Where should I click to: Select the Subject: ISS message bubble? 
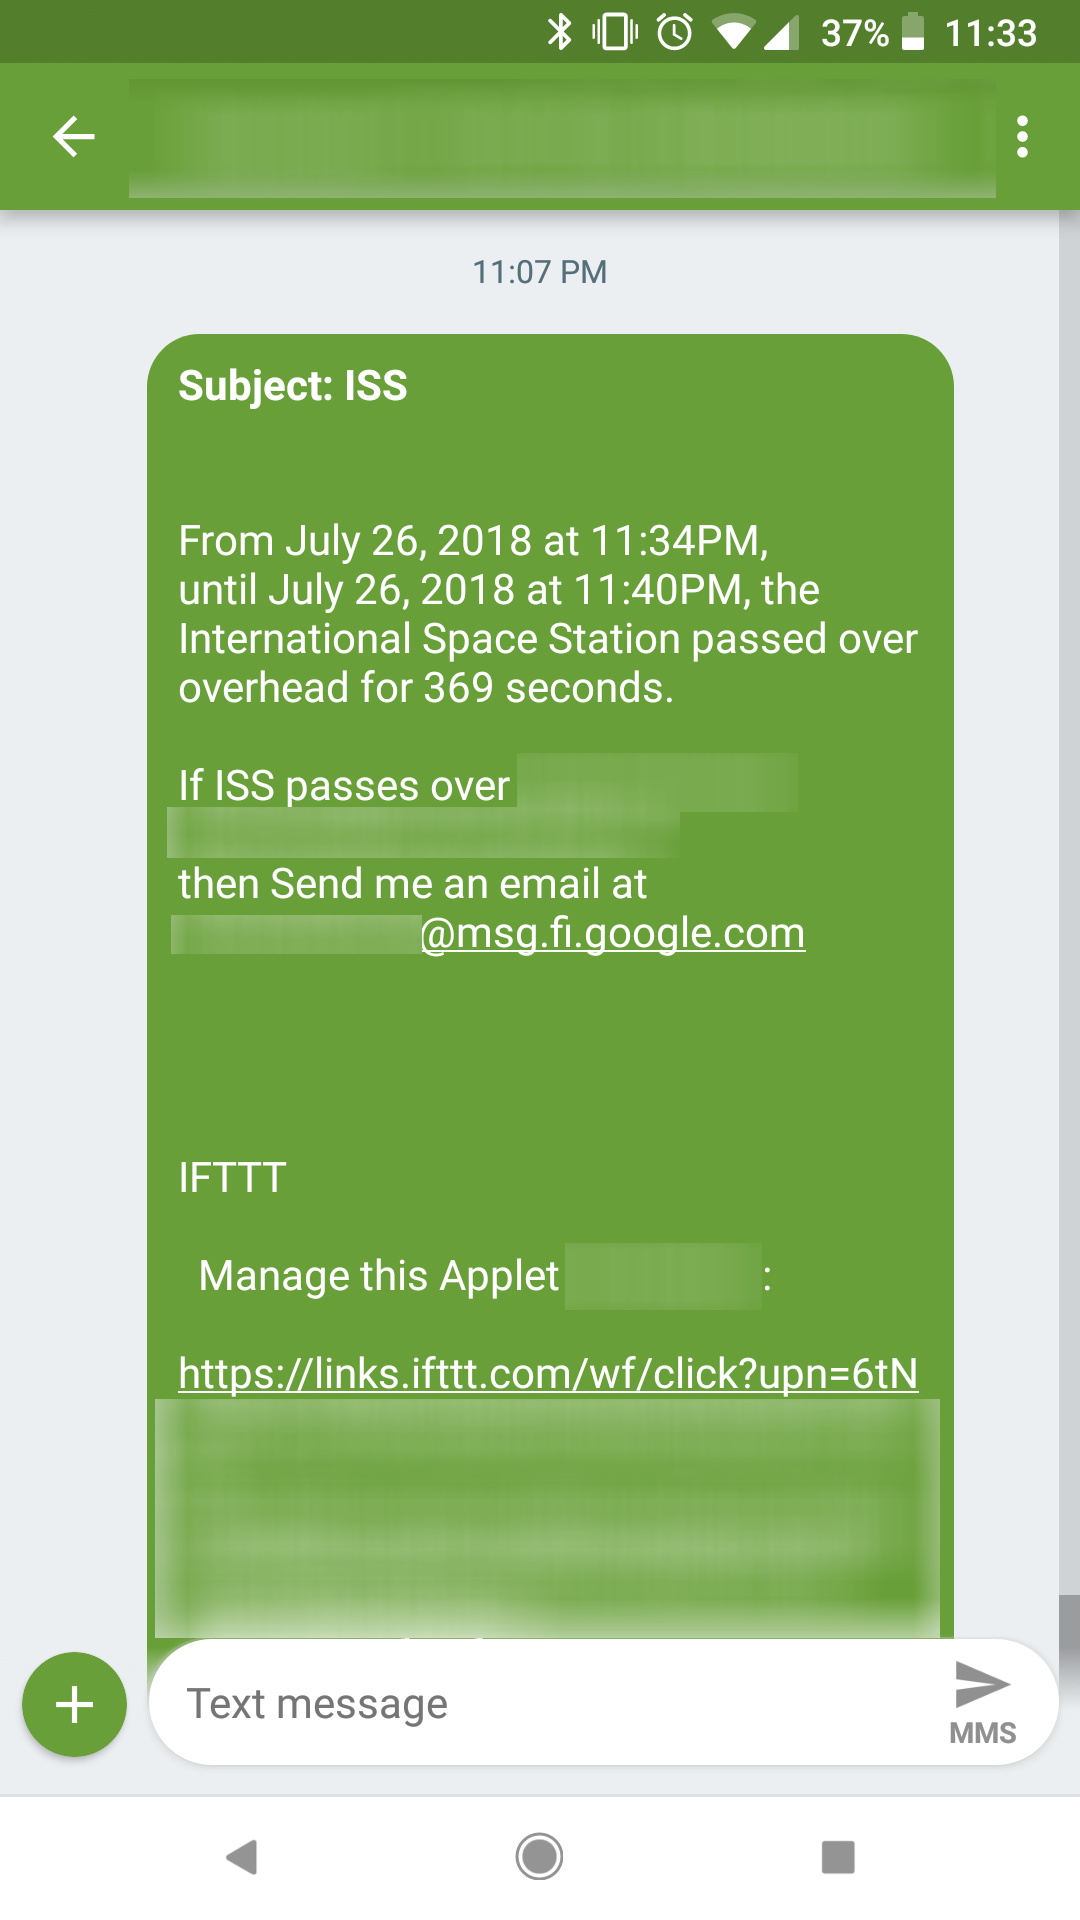[550, 900]
